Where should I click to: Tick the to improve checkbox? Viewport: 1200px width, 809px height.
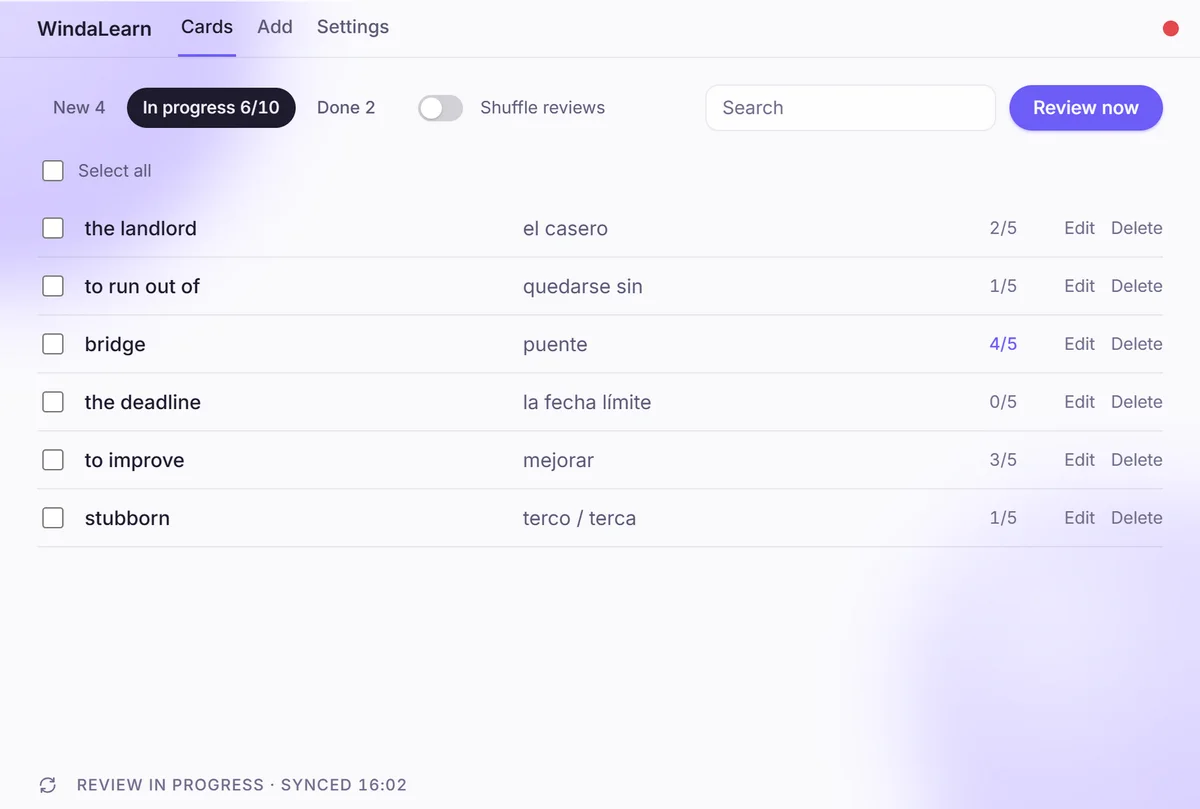(53, 460)
